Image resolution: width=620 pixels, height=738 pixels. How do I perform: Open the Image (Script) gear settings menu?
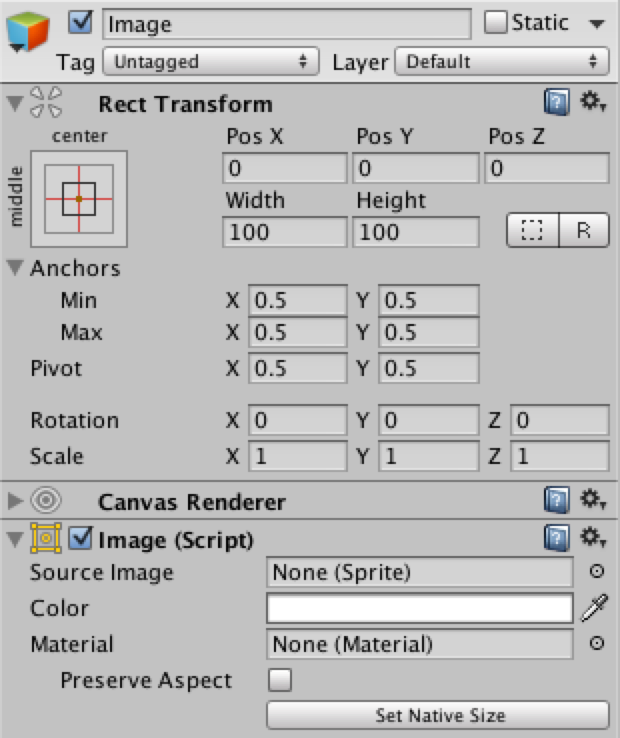(593, 539)
